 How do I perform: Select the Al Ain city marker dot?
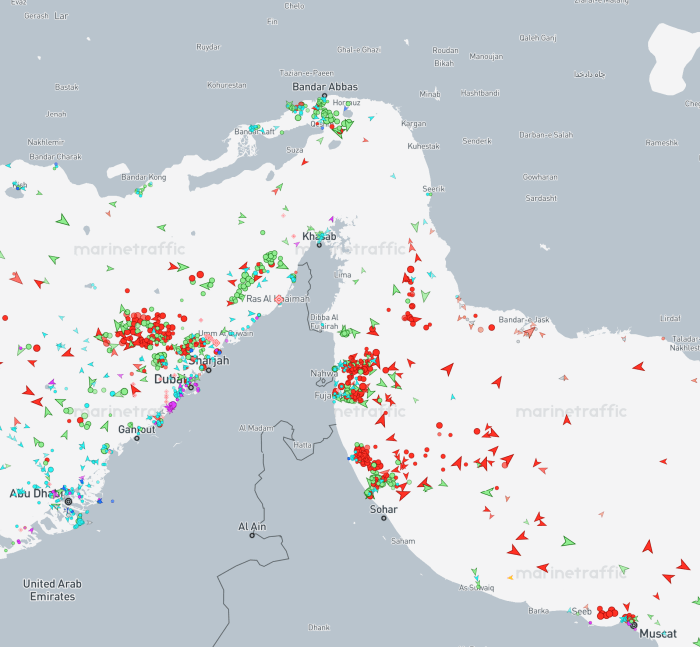pyautogui.click(x=253, y=535)
